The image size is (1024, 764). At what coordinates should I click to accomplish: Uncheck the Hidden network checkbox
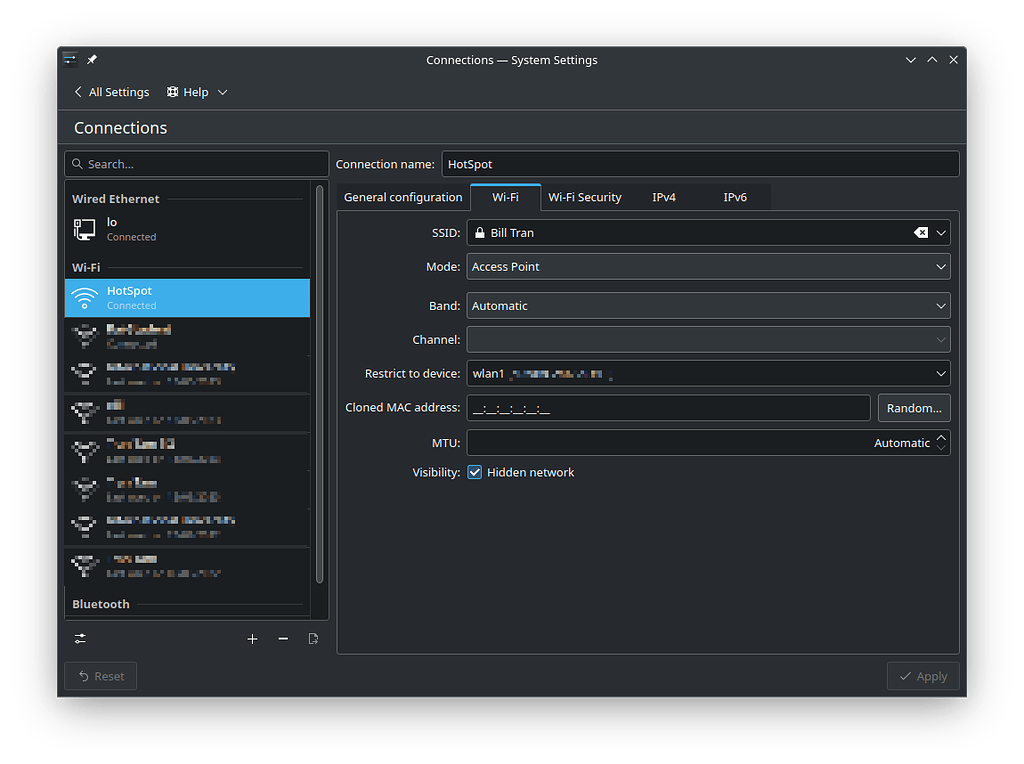(x=475, y=472)
